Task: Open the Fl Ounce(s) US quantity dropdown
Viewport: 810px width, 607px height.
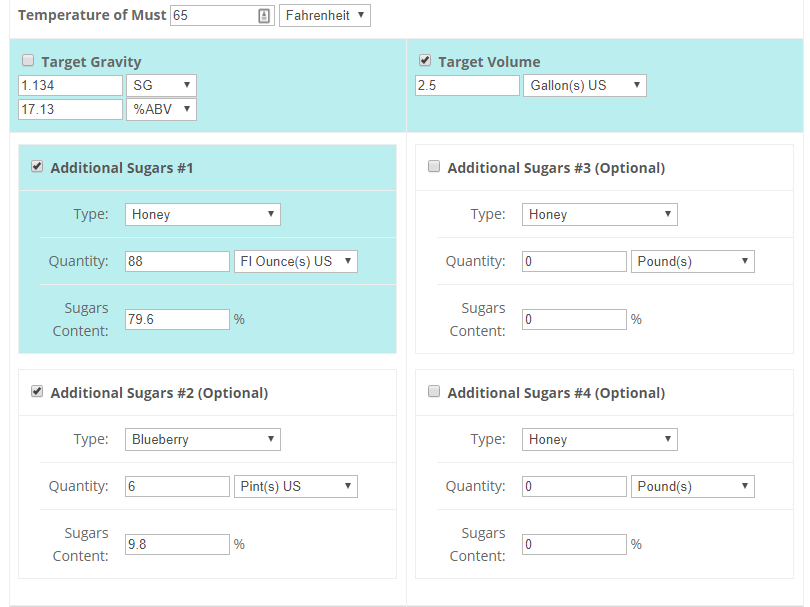Action: point(295,261)
